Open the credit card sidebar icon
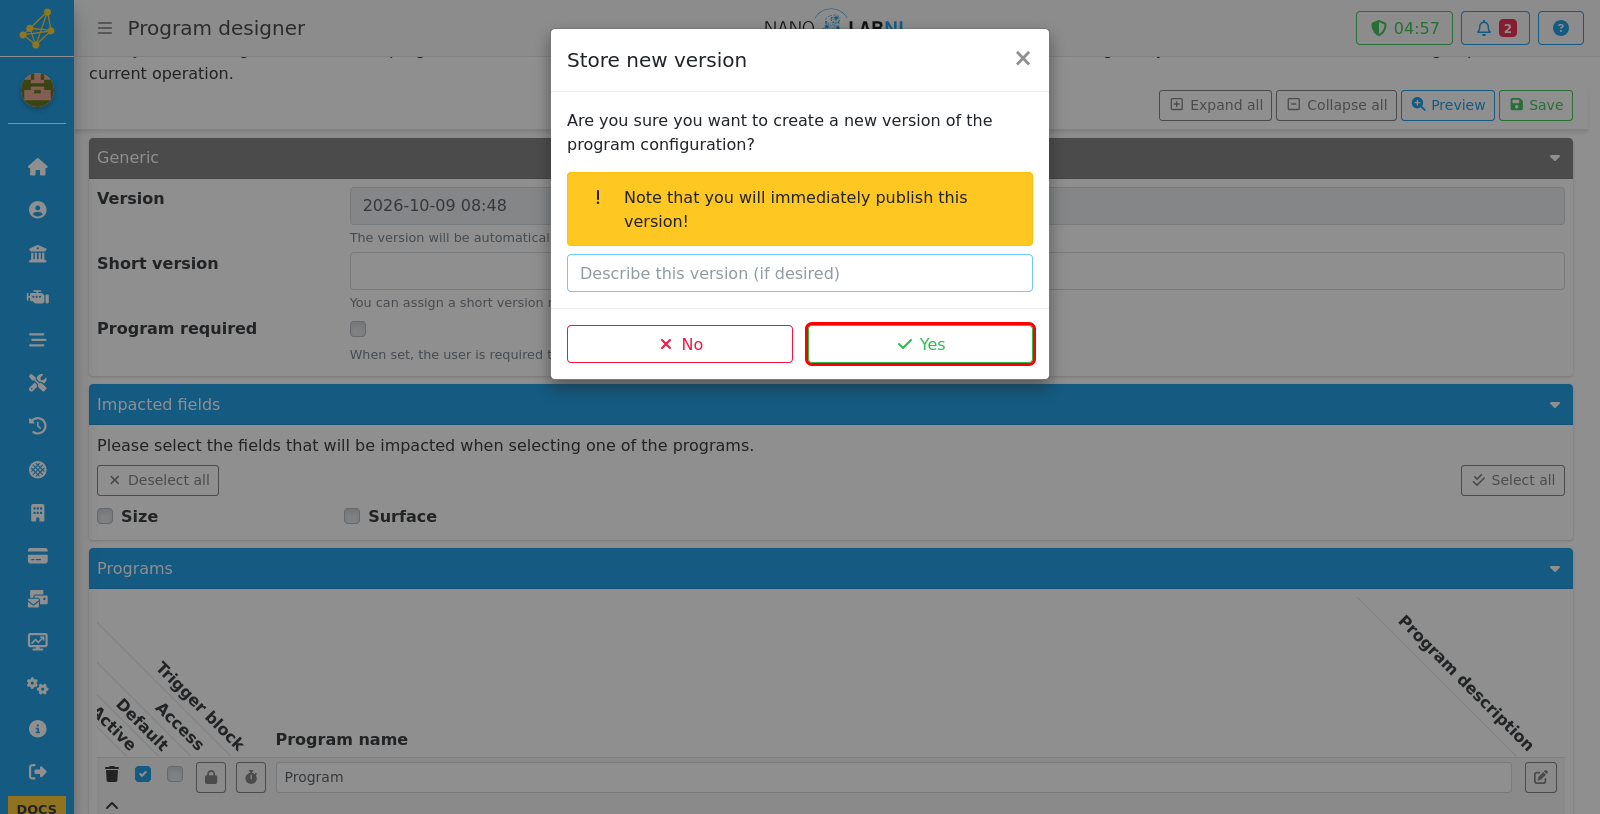The width and height of the screenshot is (1600, 814). (38, 556)
